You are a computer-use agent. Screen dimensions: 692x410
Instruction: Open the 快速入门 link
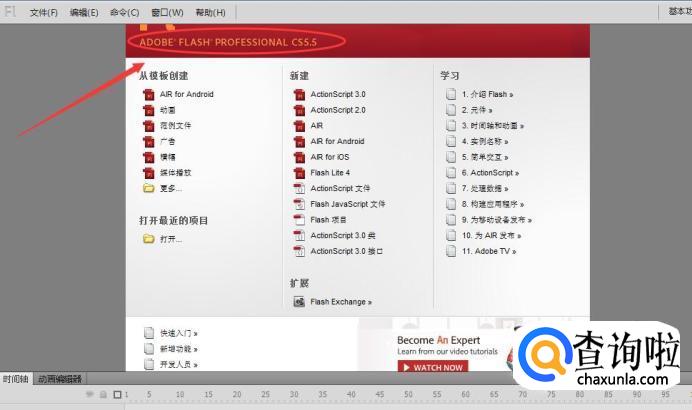coord(179,333)
